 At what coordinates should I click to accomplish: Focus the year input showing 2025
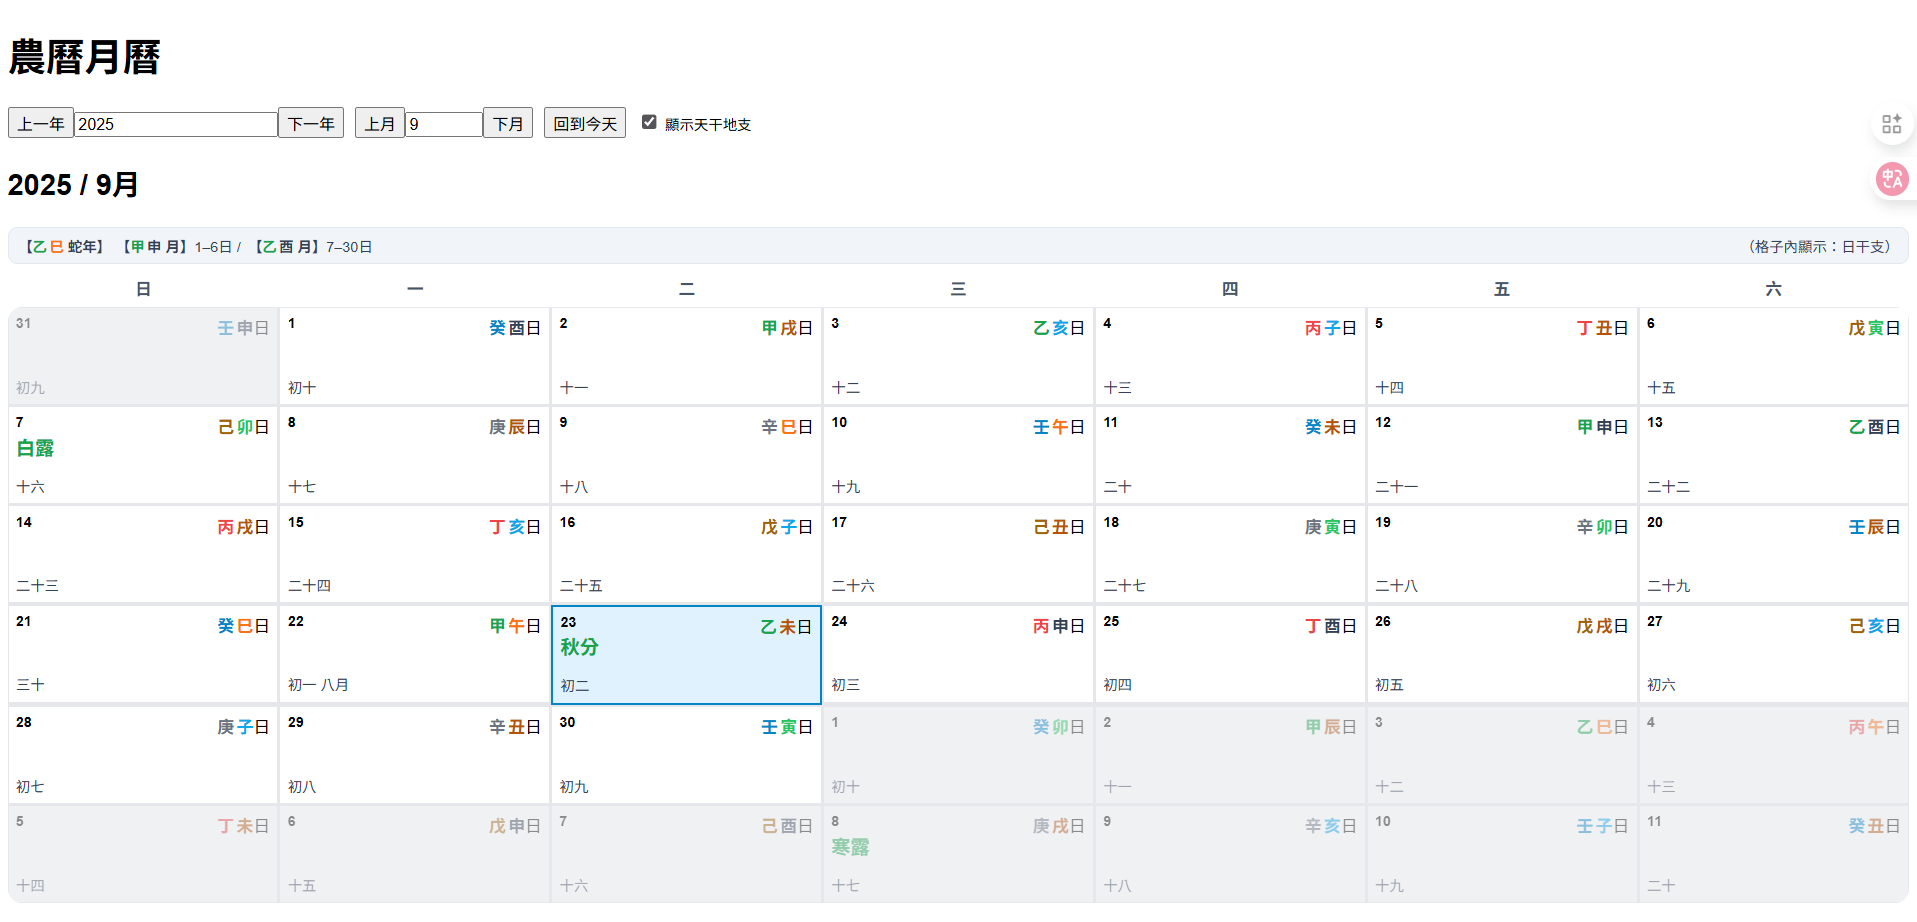[175, 124]
